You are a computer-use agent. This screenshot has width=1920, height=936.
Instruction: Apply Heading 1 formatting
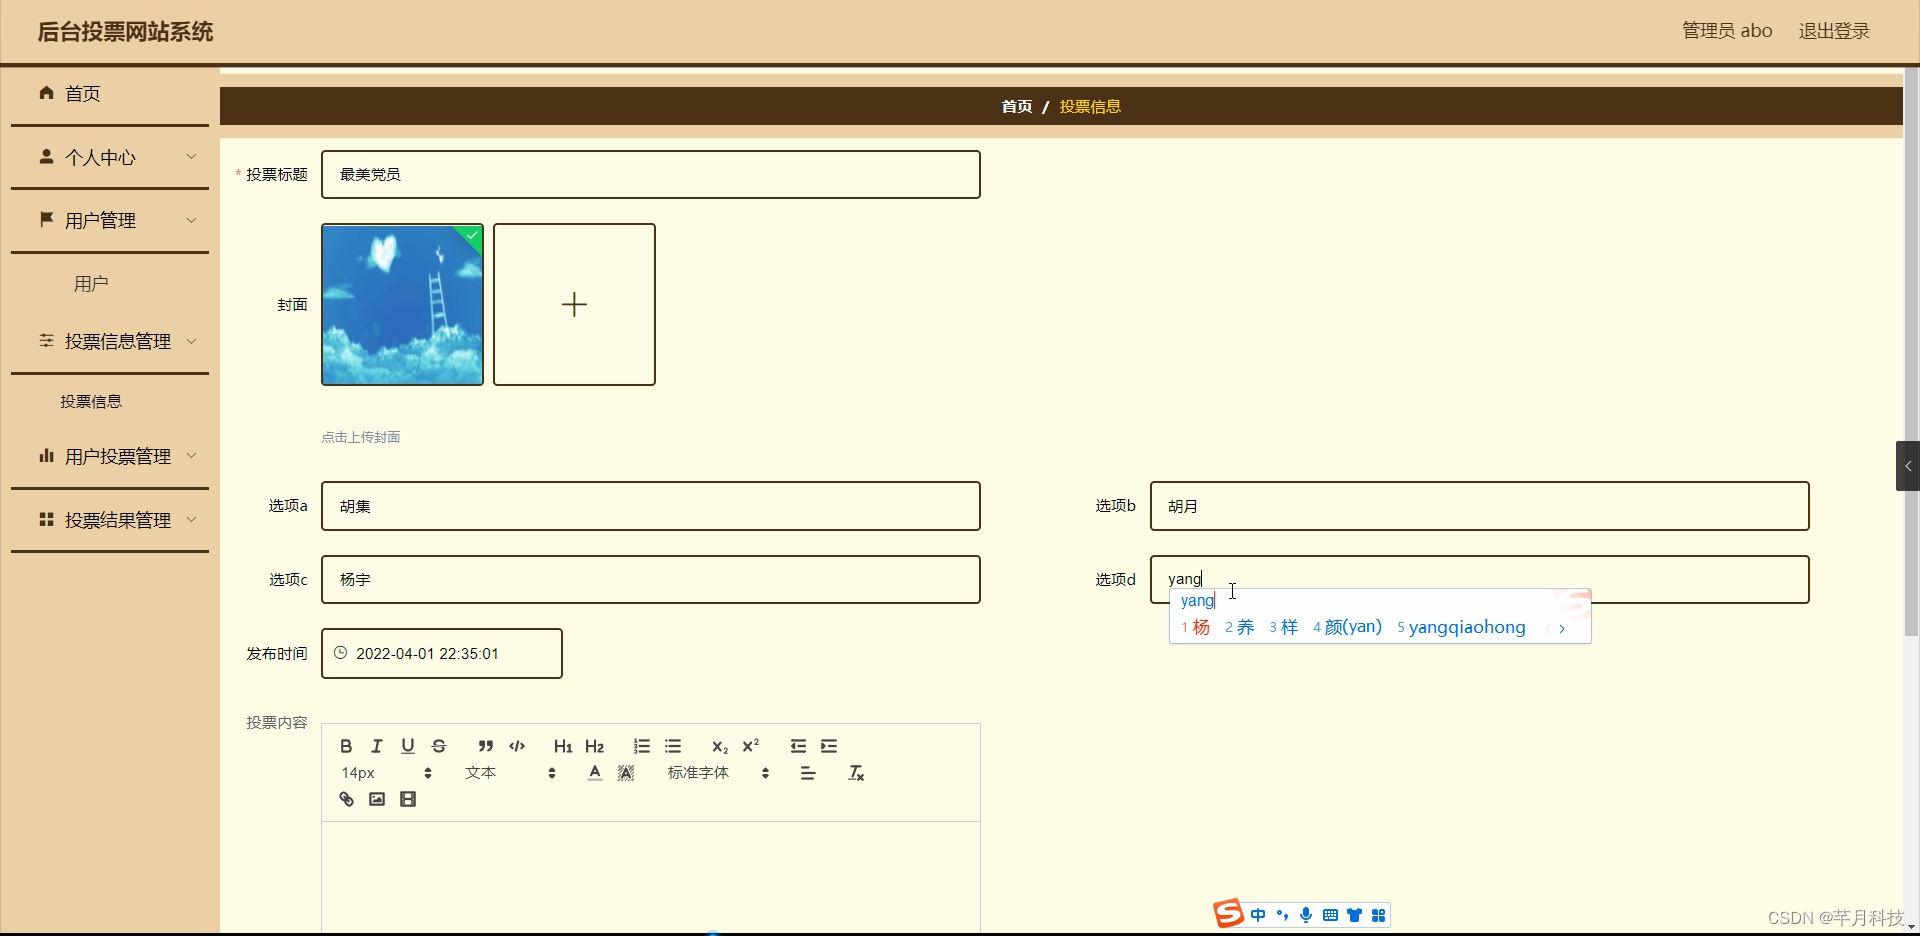[x=563, y=745]
